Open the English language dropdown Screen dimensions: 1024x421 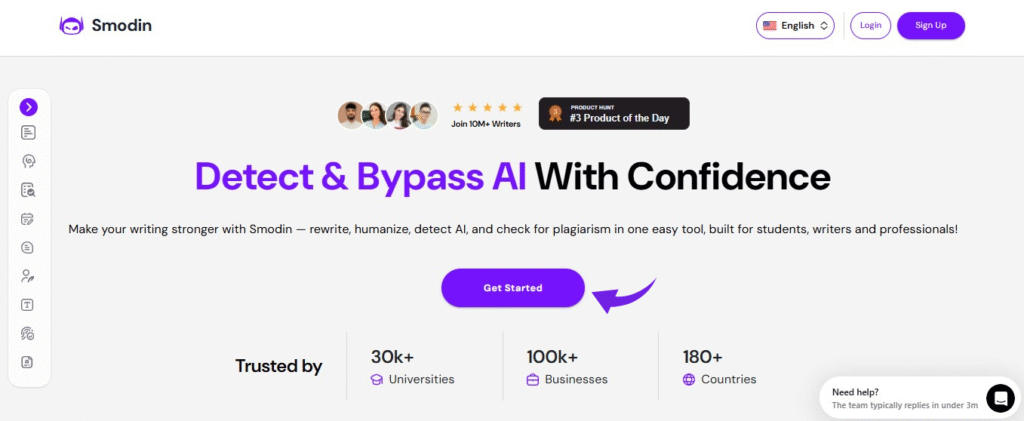795,26
